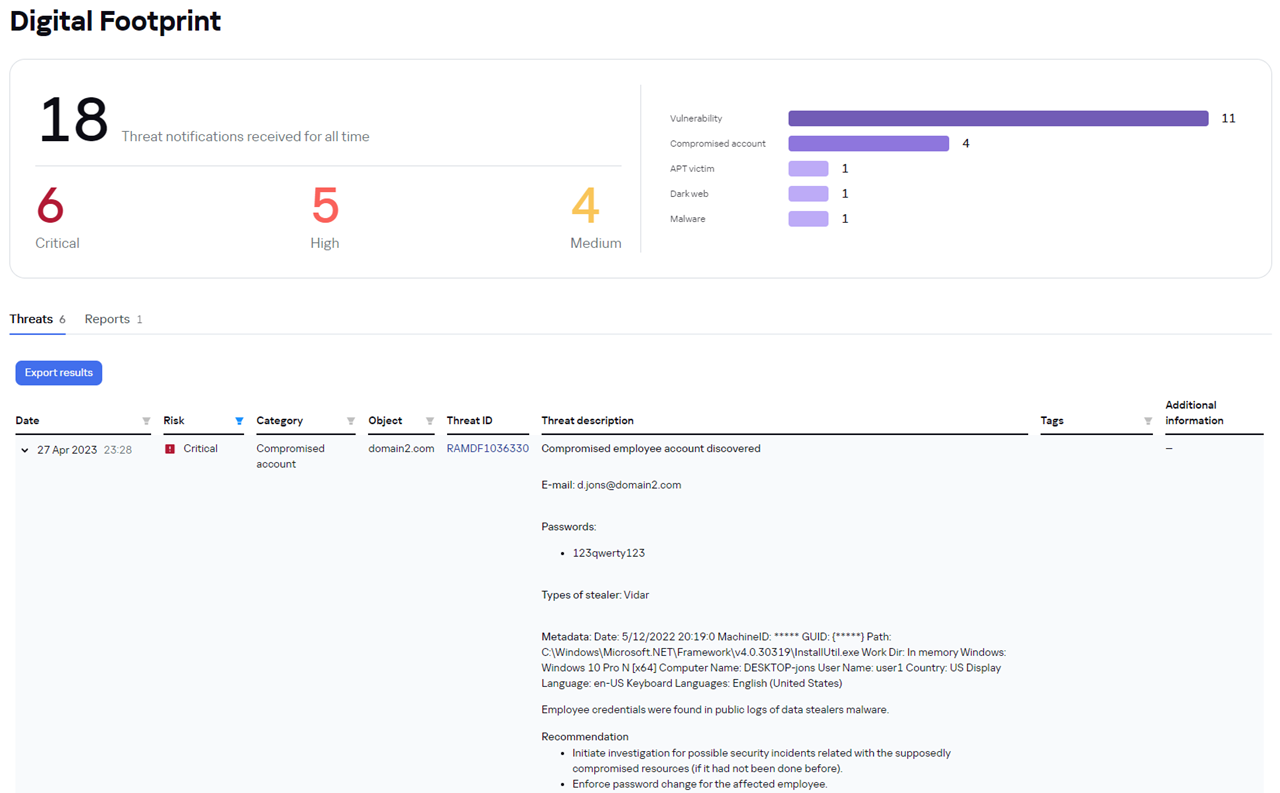Click the Medium count of 4
This screenshot has width=1280, height=793.
coord(585,206)
